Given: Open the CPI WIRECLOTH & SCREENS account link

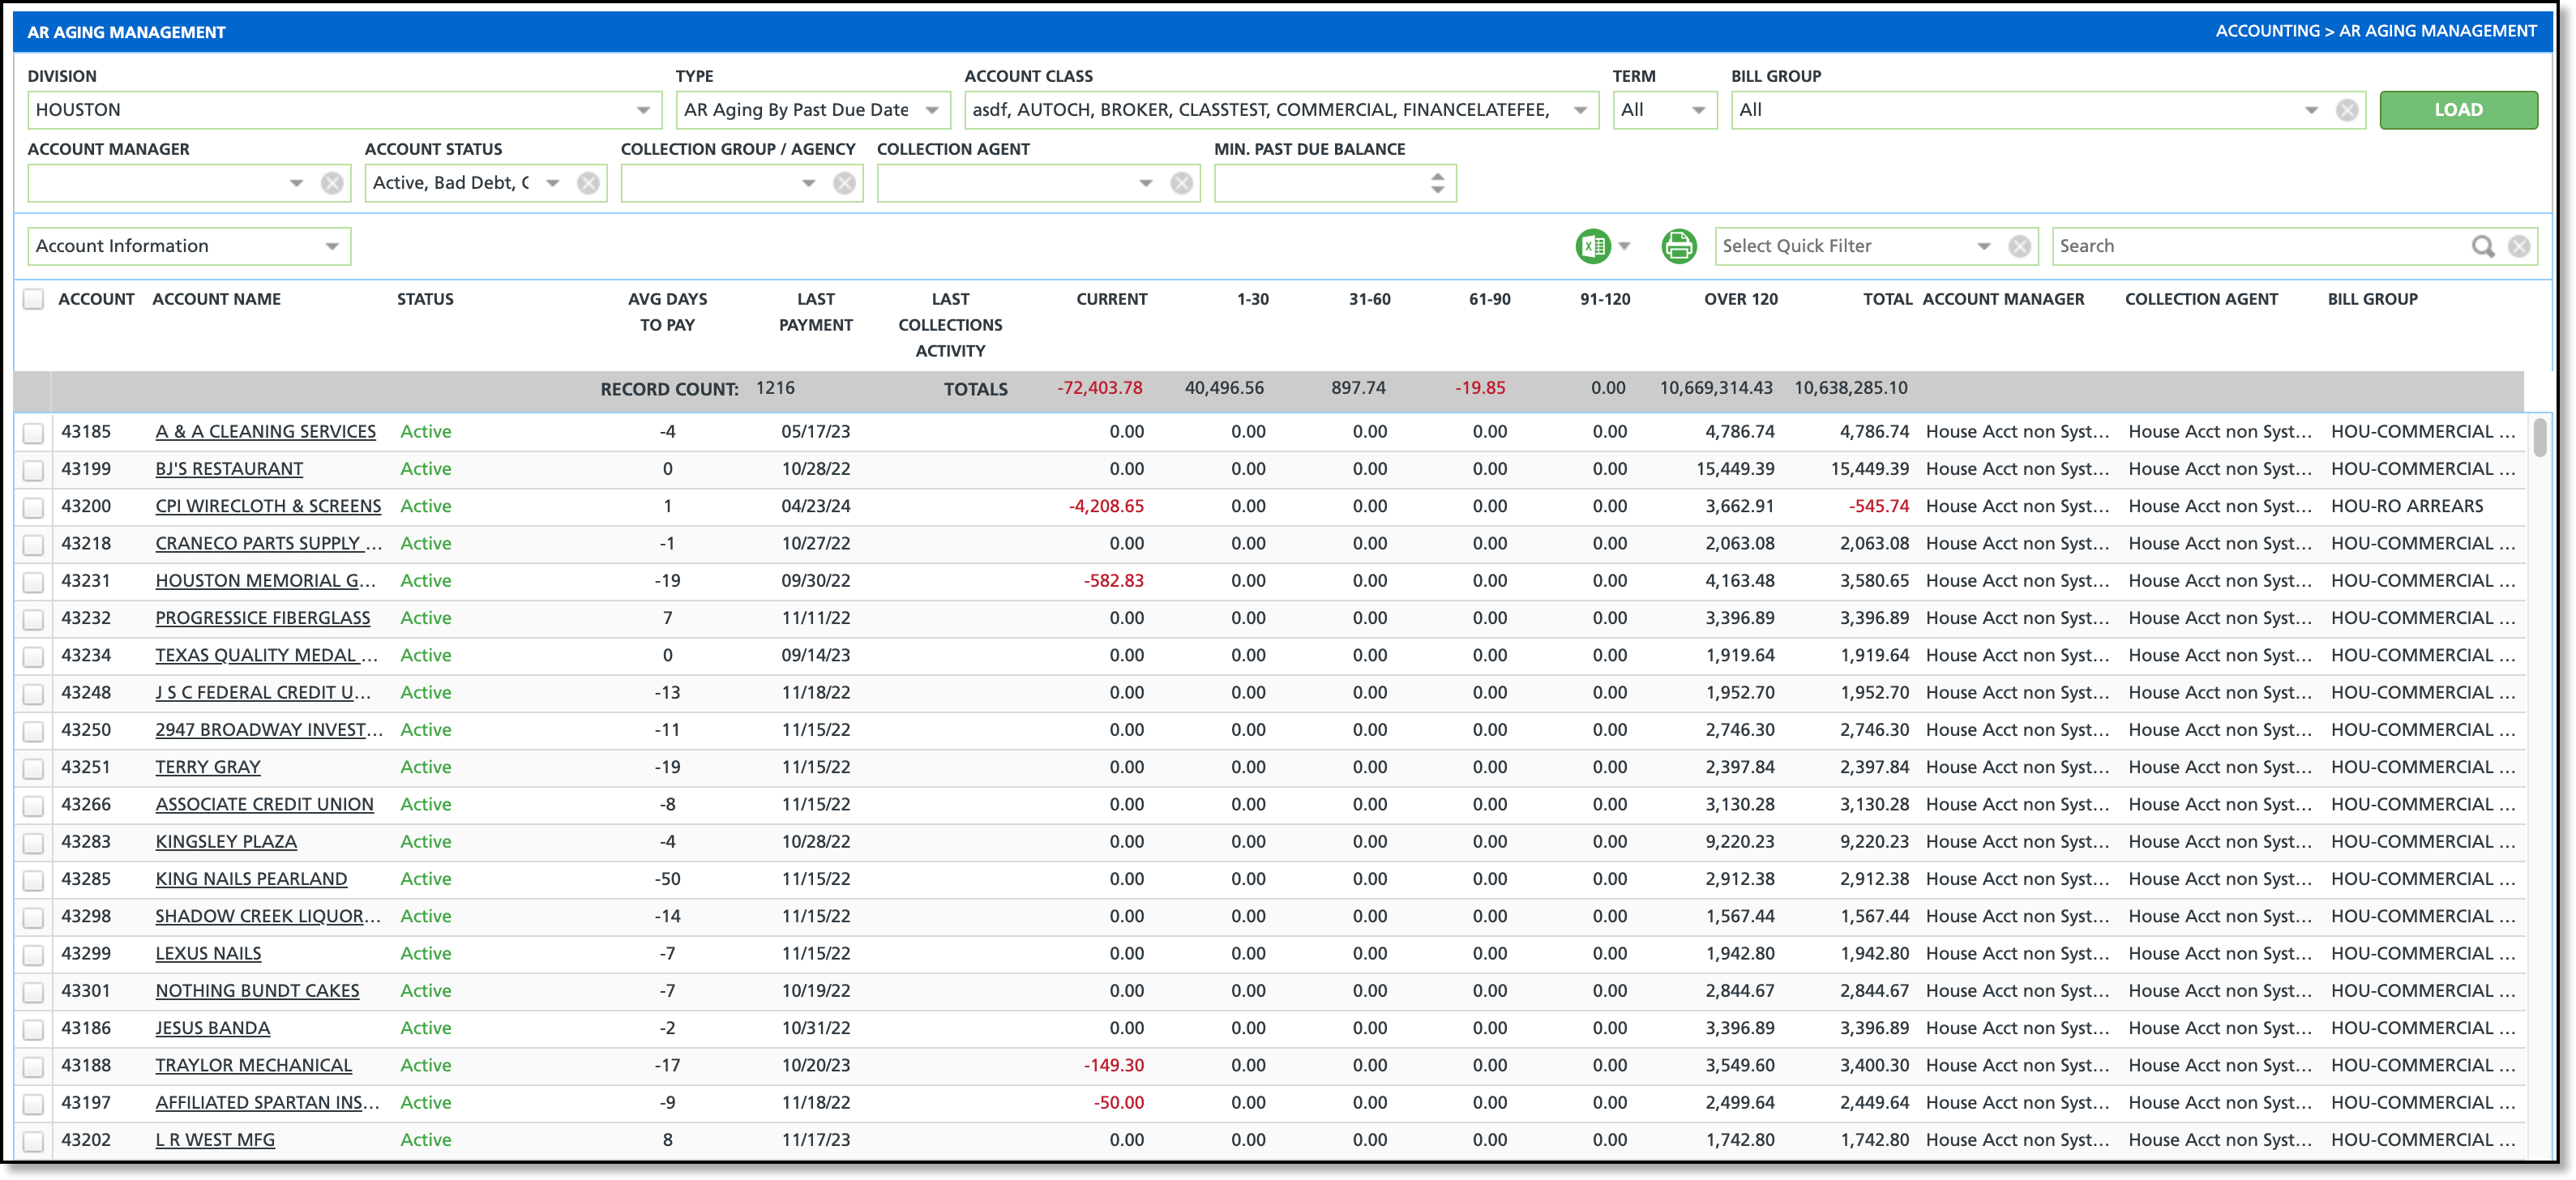Looking at the screenshot, I should point(268,506).
